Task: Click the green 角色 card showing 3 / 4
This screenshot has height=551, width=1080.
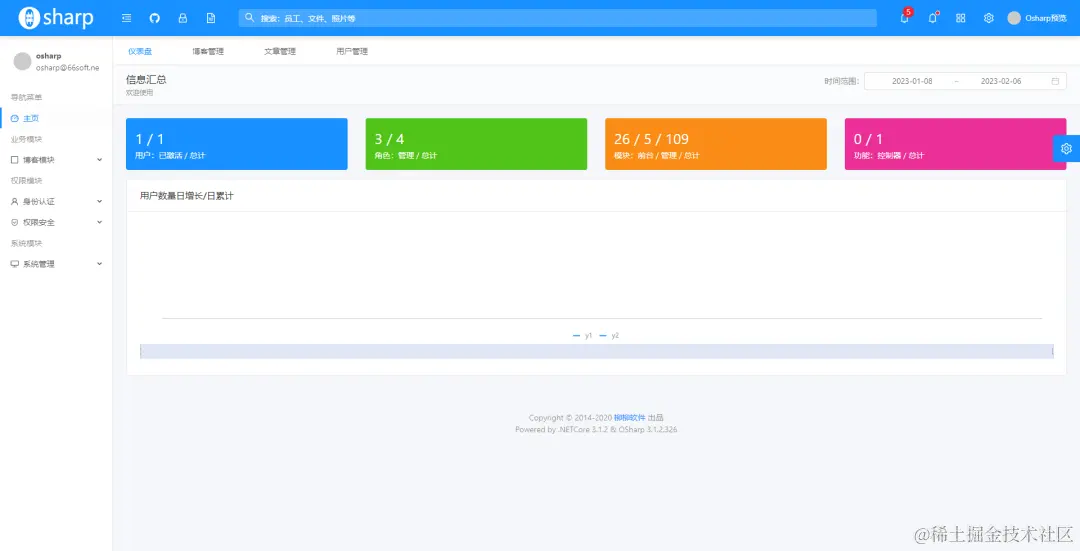Action: point(477,144)
